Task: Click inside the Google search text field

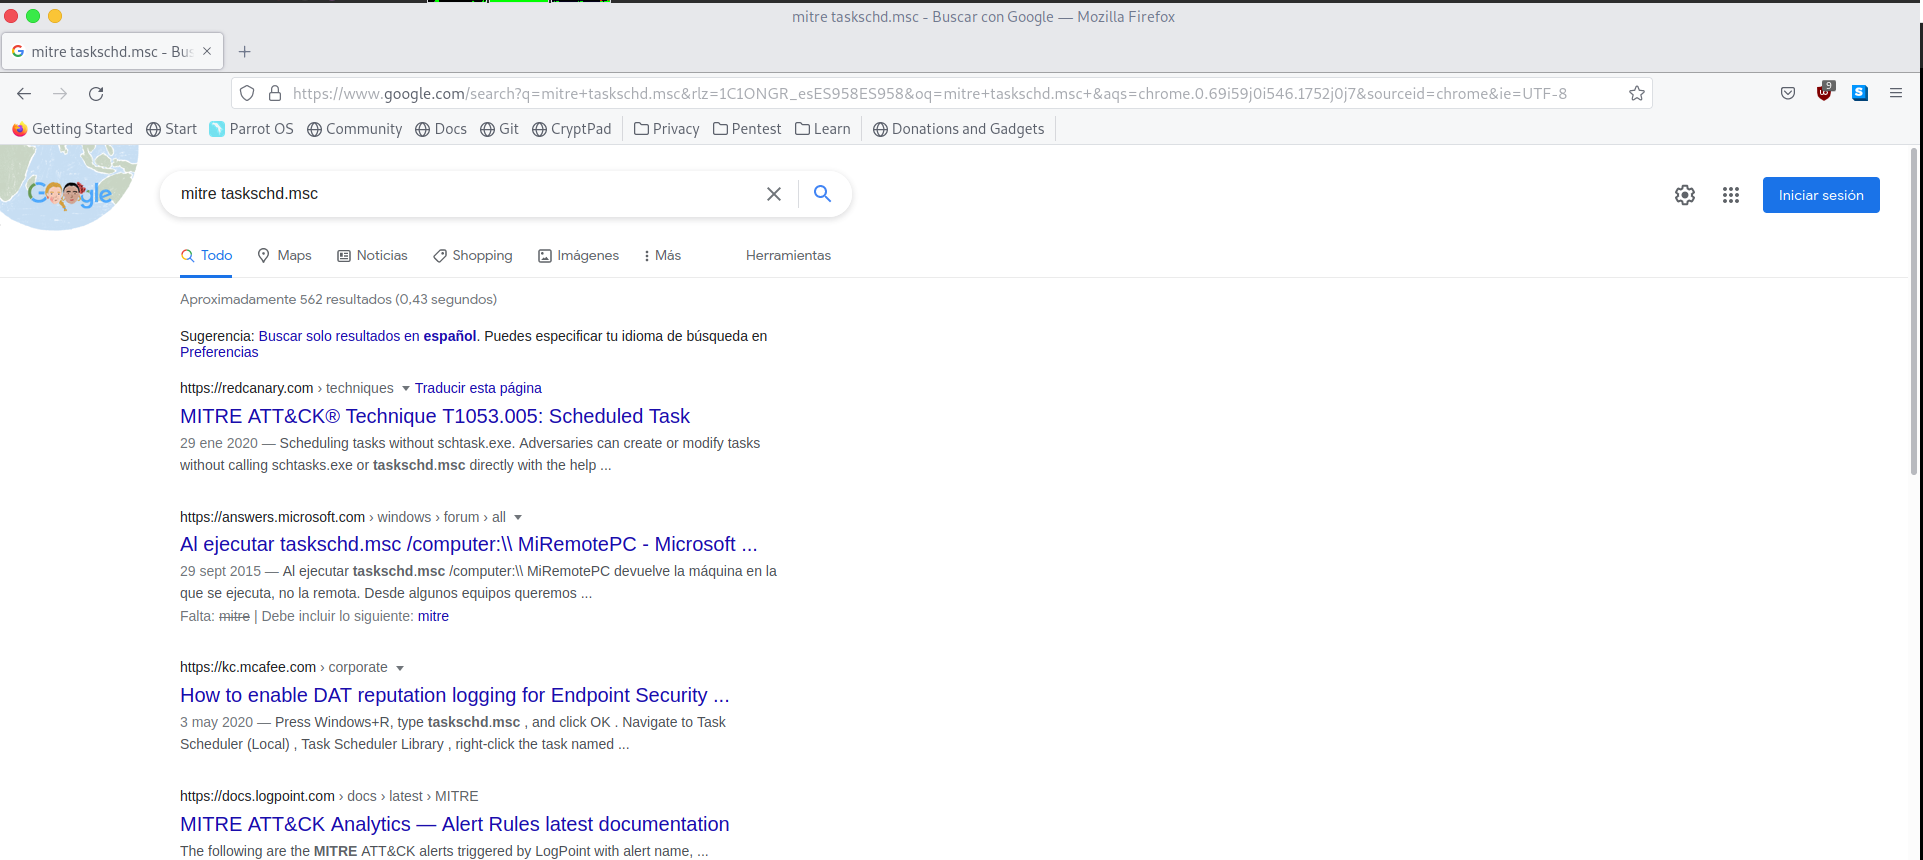Action: click(x=460, y=194)
